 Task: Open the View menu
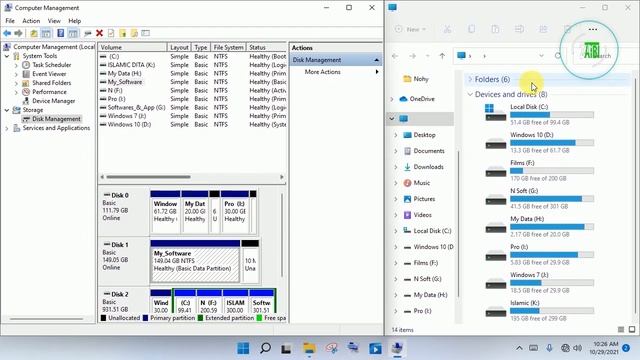coord(54,21)
